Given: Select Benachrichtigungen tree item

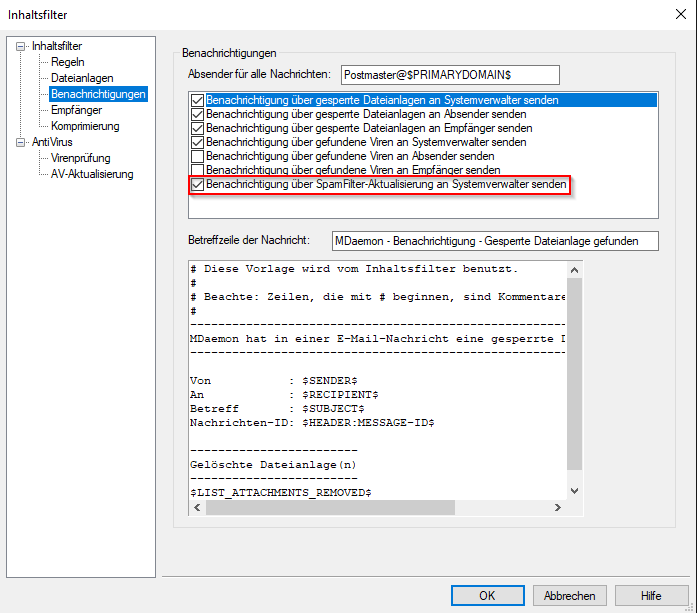Looking at the screenshot, I should tap(98, 94).
